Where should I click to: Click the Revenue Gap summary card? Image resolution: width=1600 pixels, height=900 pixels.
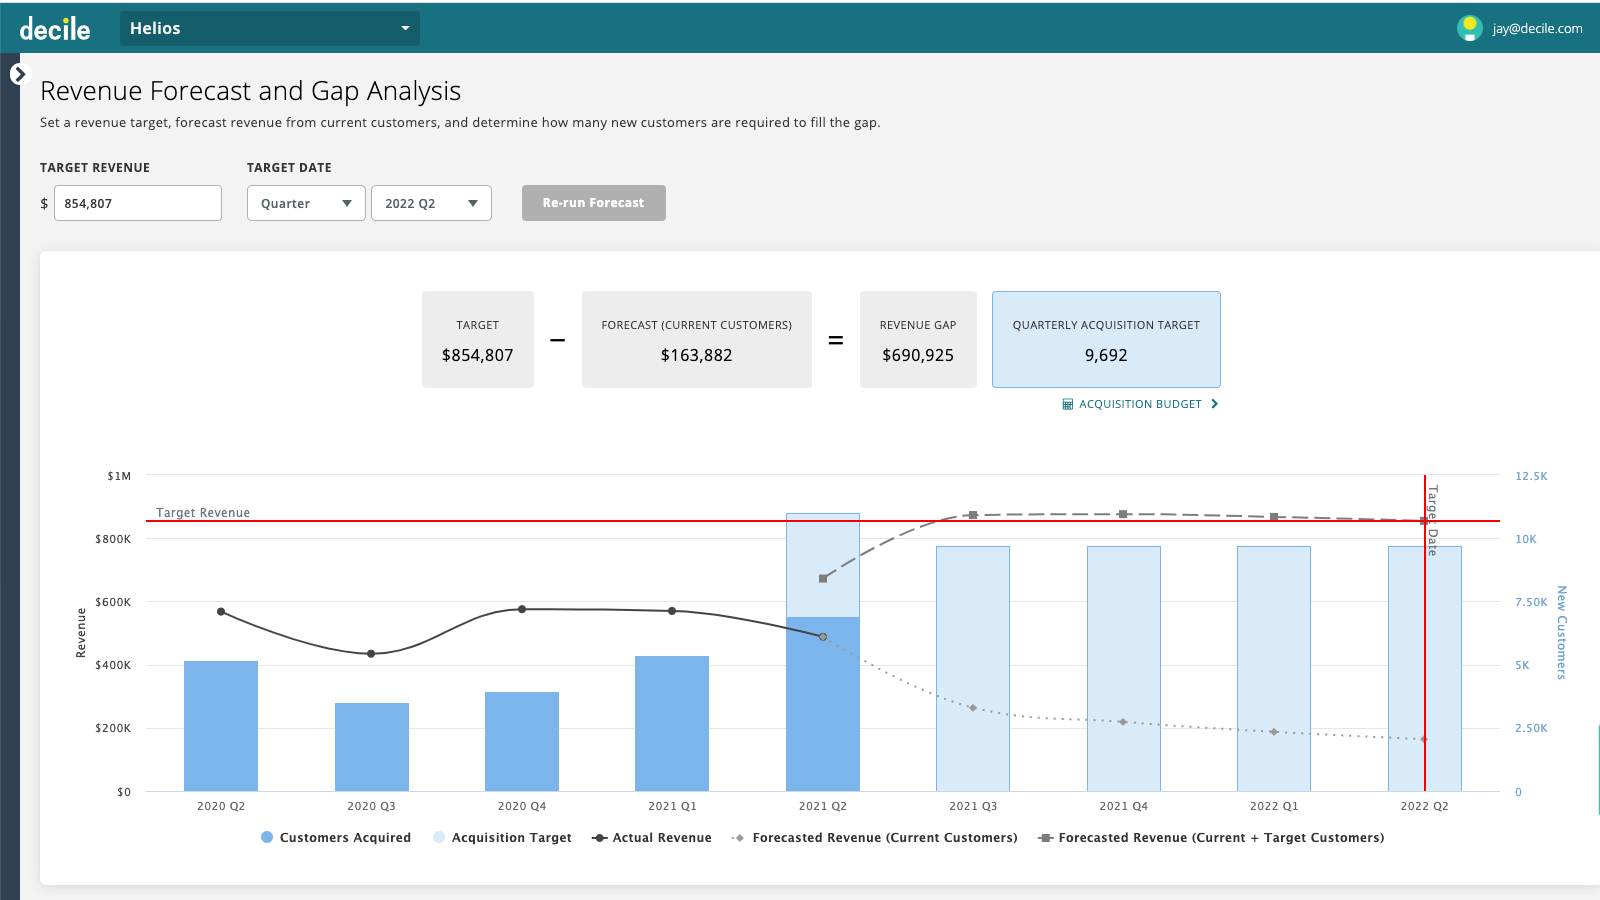tap(918, 339)
